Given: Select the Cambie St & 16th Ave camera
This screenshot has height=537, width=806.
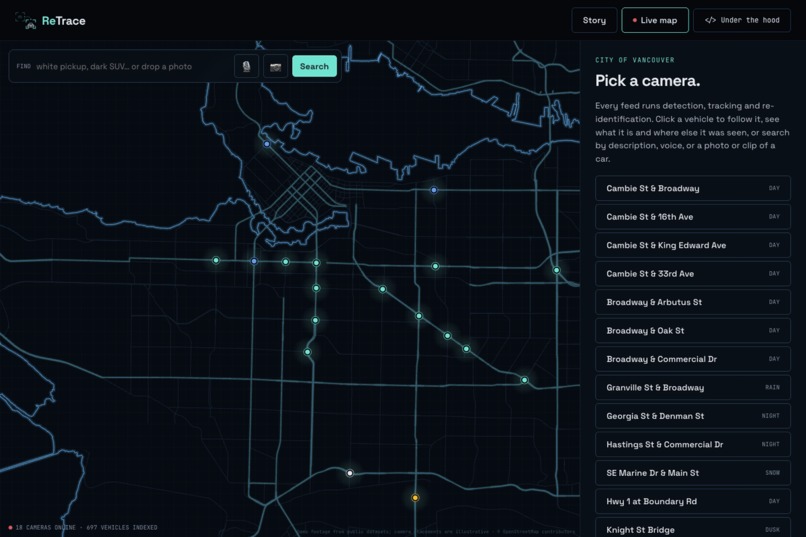Looking at the screenshot, I should (692, 217).
